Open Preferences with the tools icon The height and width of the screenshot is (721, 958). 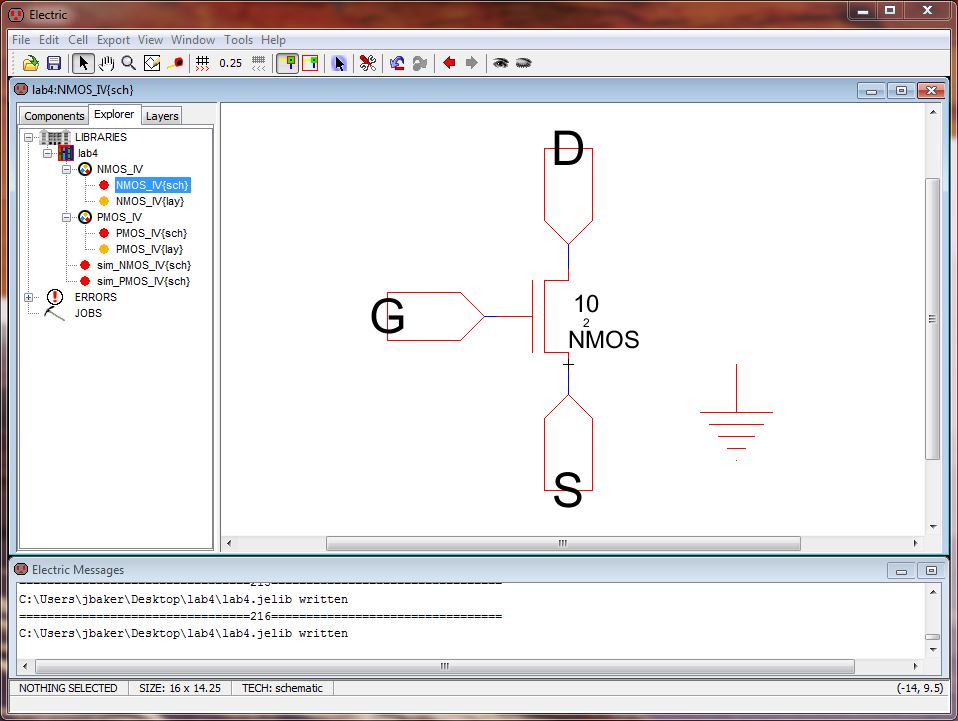click(x=367, y=63)
